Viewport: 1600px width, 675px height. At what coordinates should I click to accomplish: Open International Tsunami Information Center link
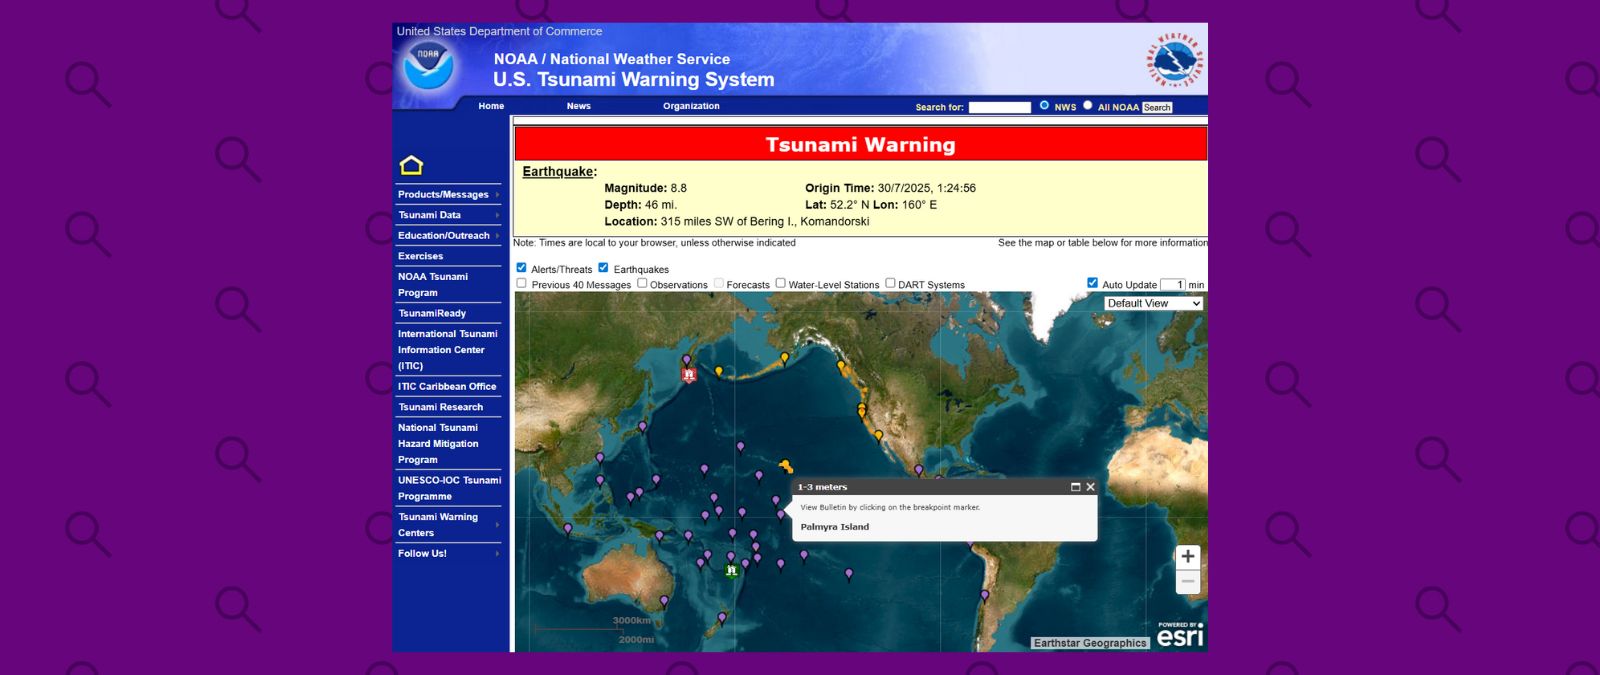pyautogui.click(x=447, y=350)
